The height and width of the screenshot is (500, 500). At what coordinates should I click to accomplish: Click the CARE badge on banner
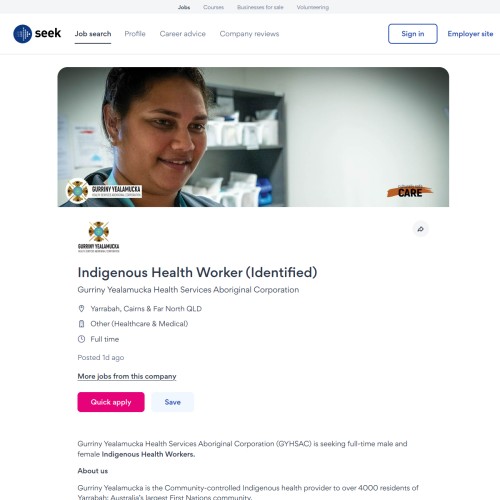pos(410,191)
